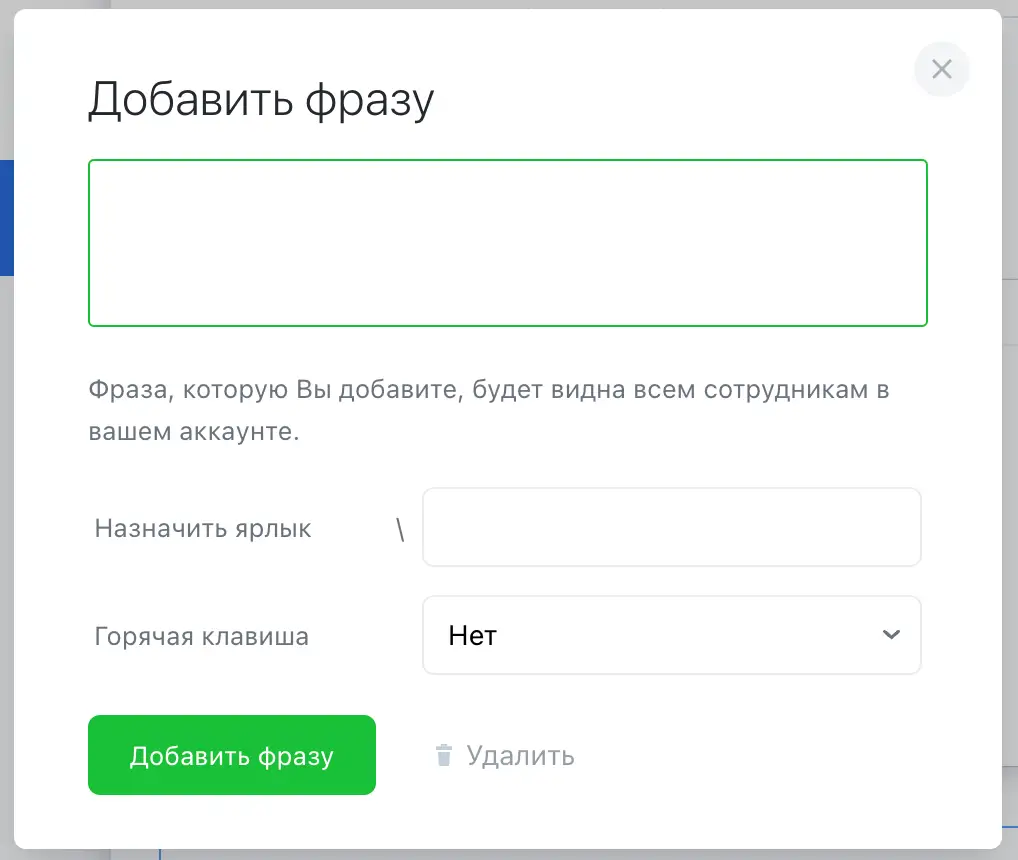This screenshot has width=1018, height=860.
Task: Click the Горячая клавиша label
Action: [x=202, y=636]
